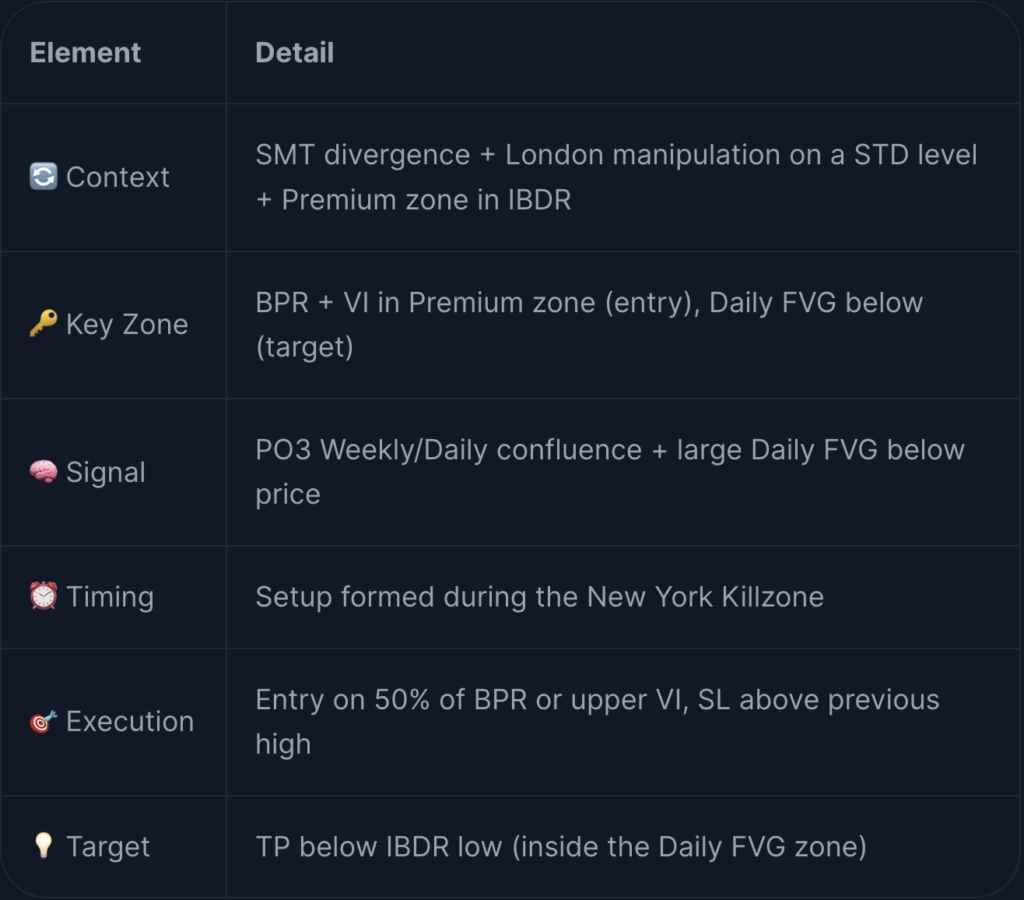Click the dartboard icon beside Execution
This screenshot has height=900, width=1024.
(43, 721)
